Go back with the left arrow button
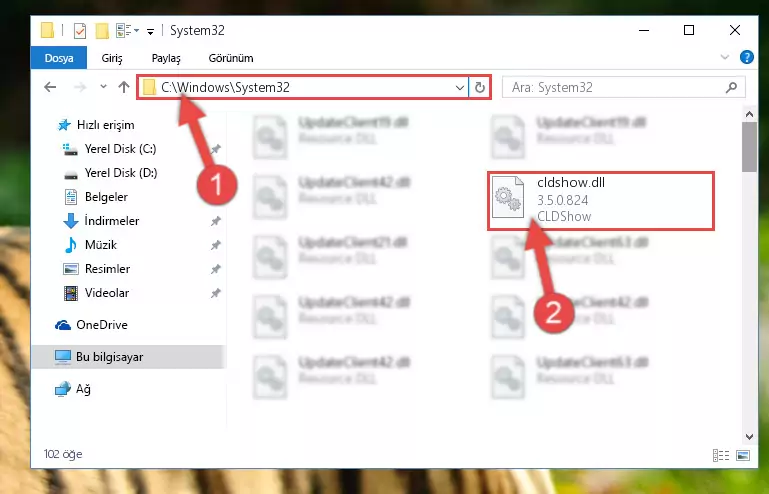Image resolution: width=769 pixels, height=494 pixels. [50, 87]
